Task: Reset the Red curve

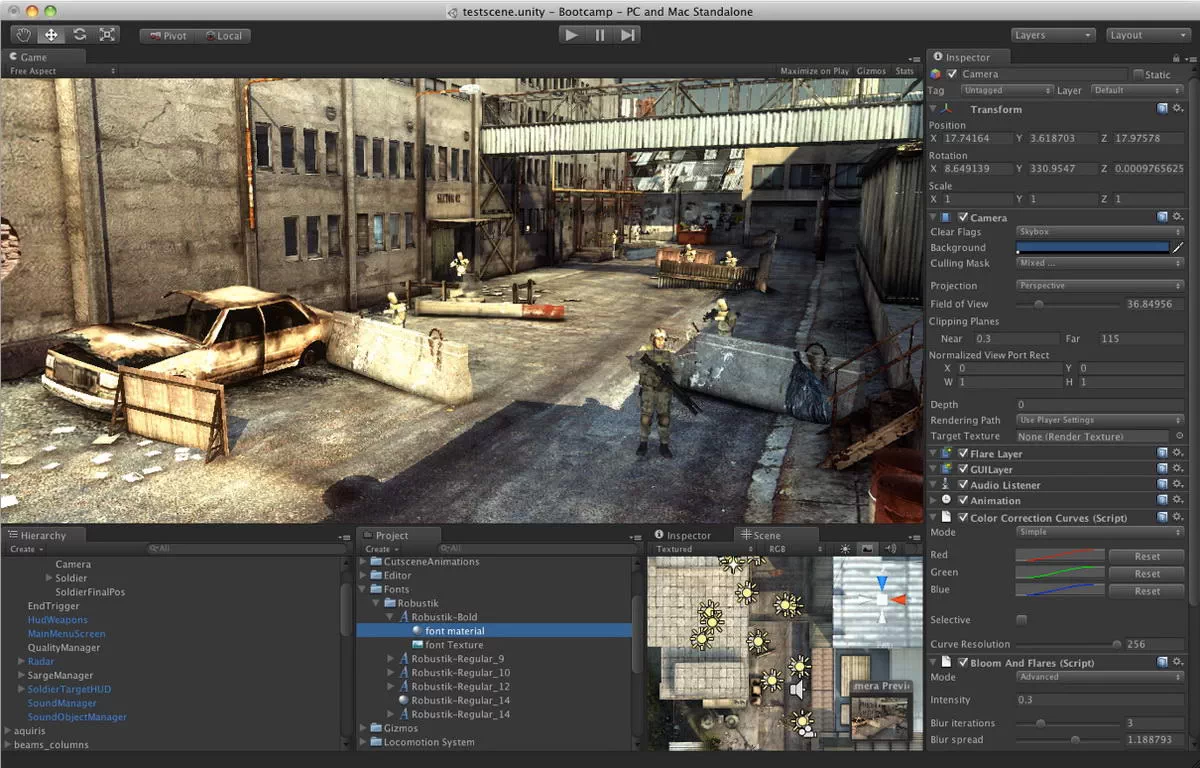Action: click(x=1147, y=556)
